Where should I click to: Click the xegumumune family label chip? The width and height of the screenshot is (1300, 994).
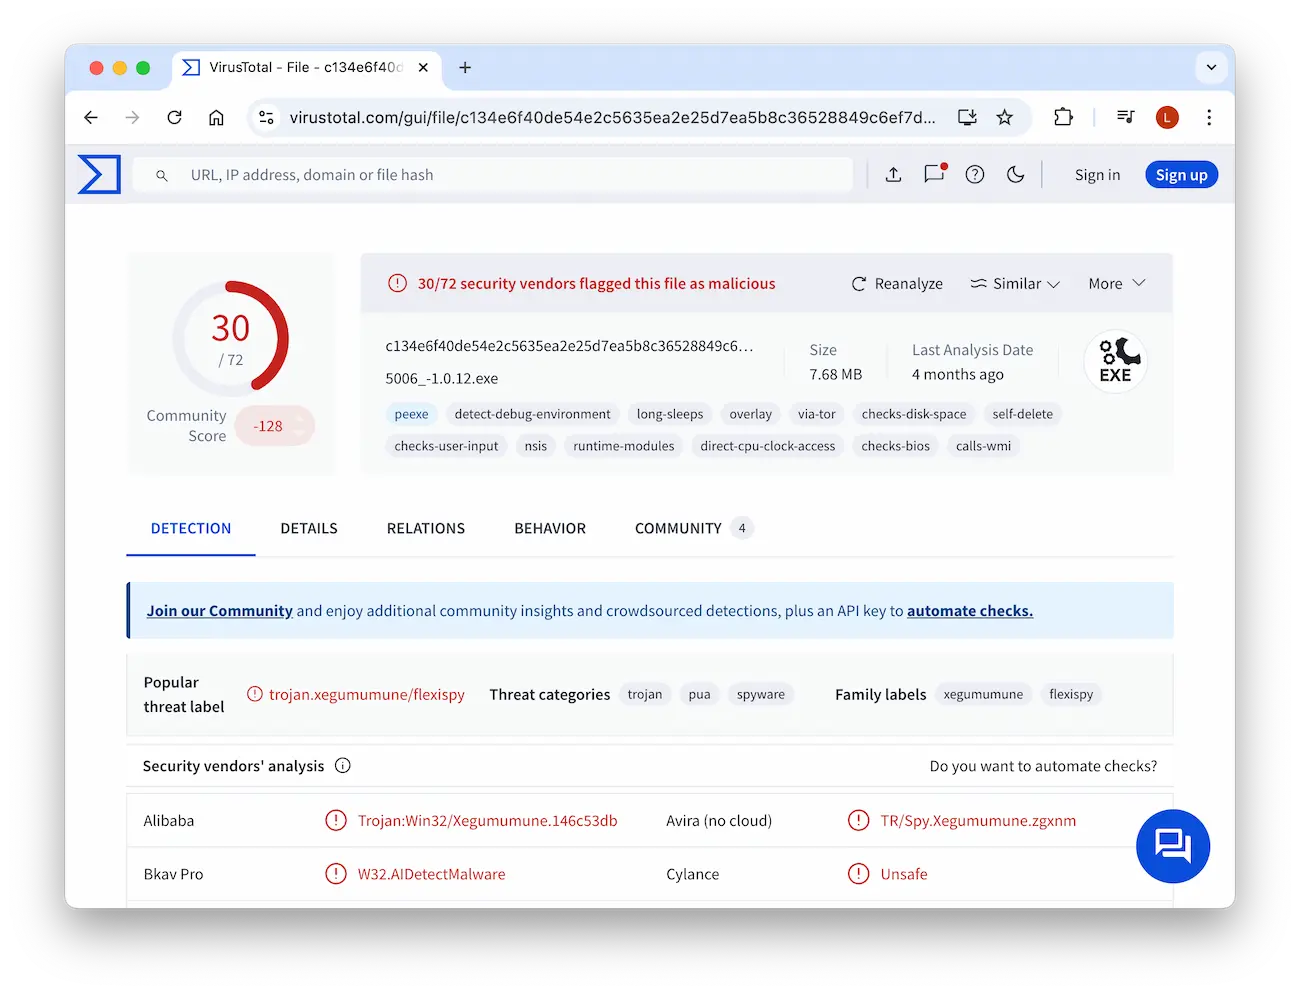983,694
